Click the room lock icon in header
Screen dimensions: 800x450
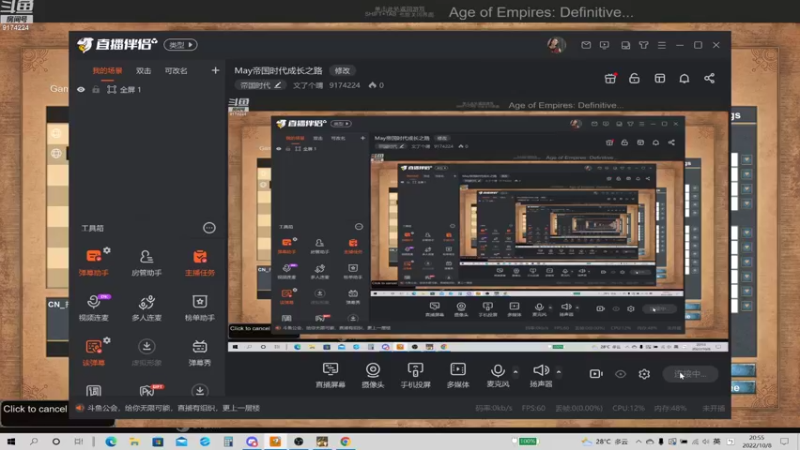[634, 78]
